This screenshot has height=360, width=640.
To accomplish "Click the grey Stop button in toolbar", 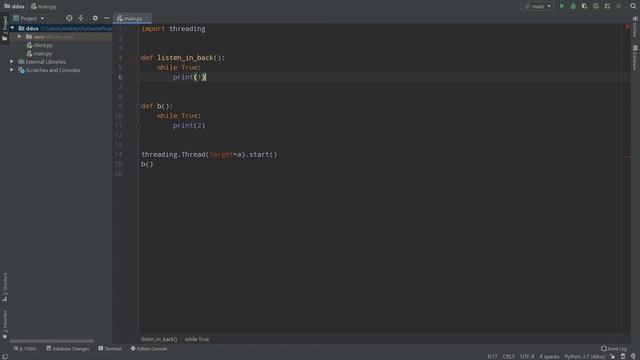I will (x=619, y=6).
